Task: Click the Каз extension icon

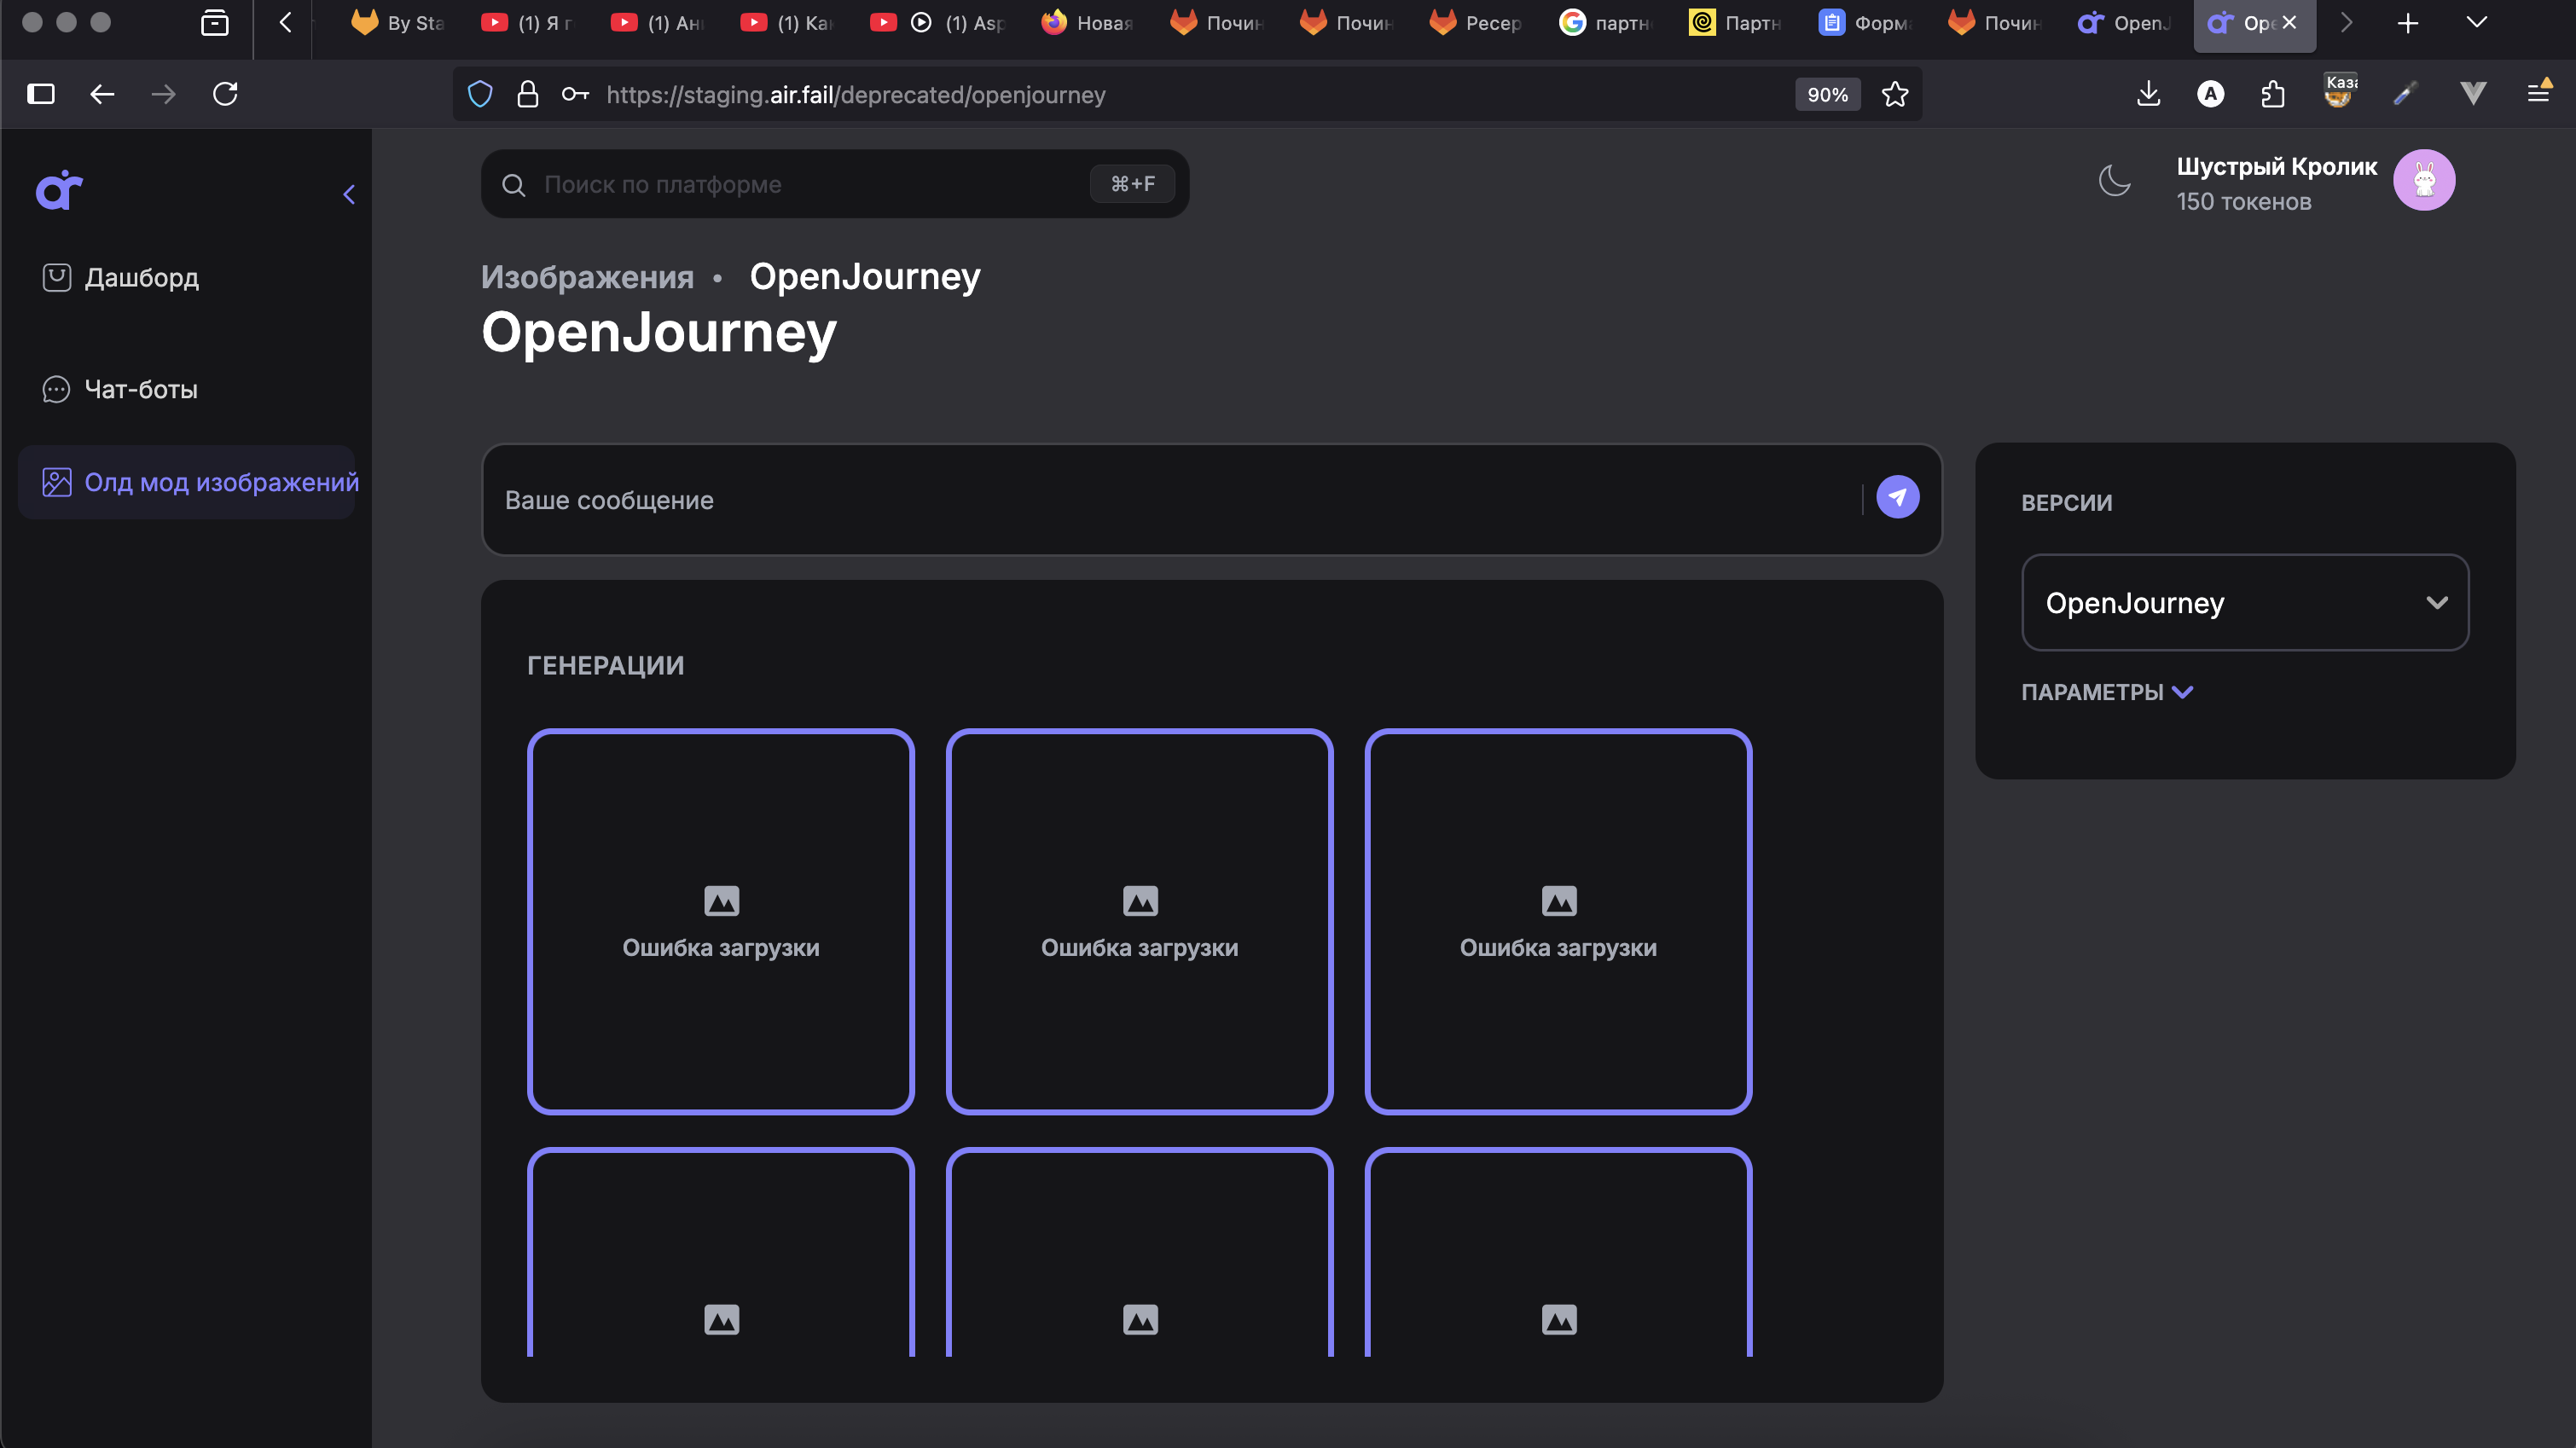Action: [2339, 91]
